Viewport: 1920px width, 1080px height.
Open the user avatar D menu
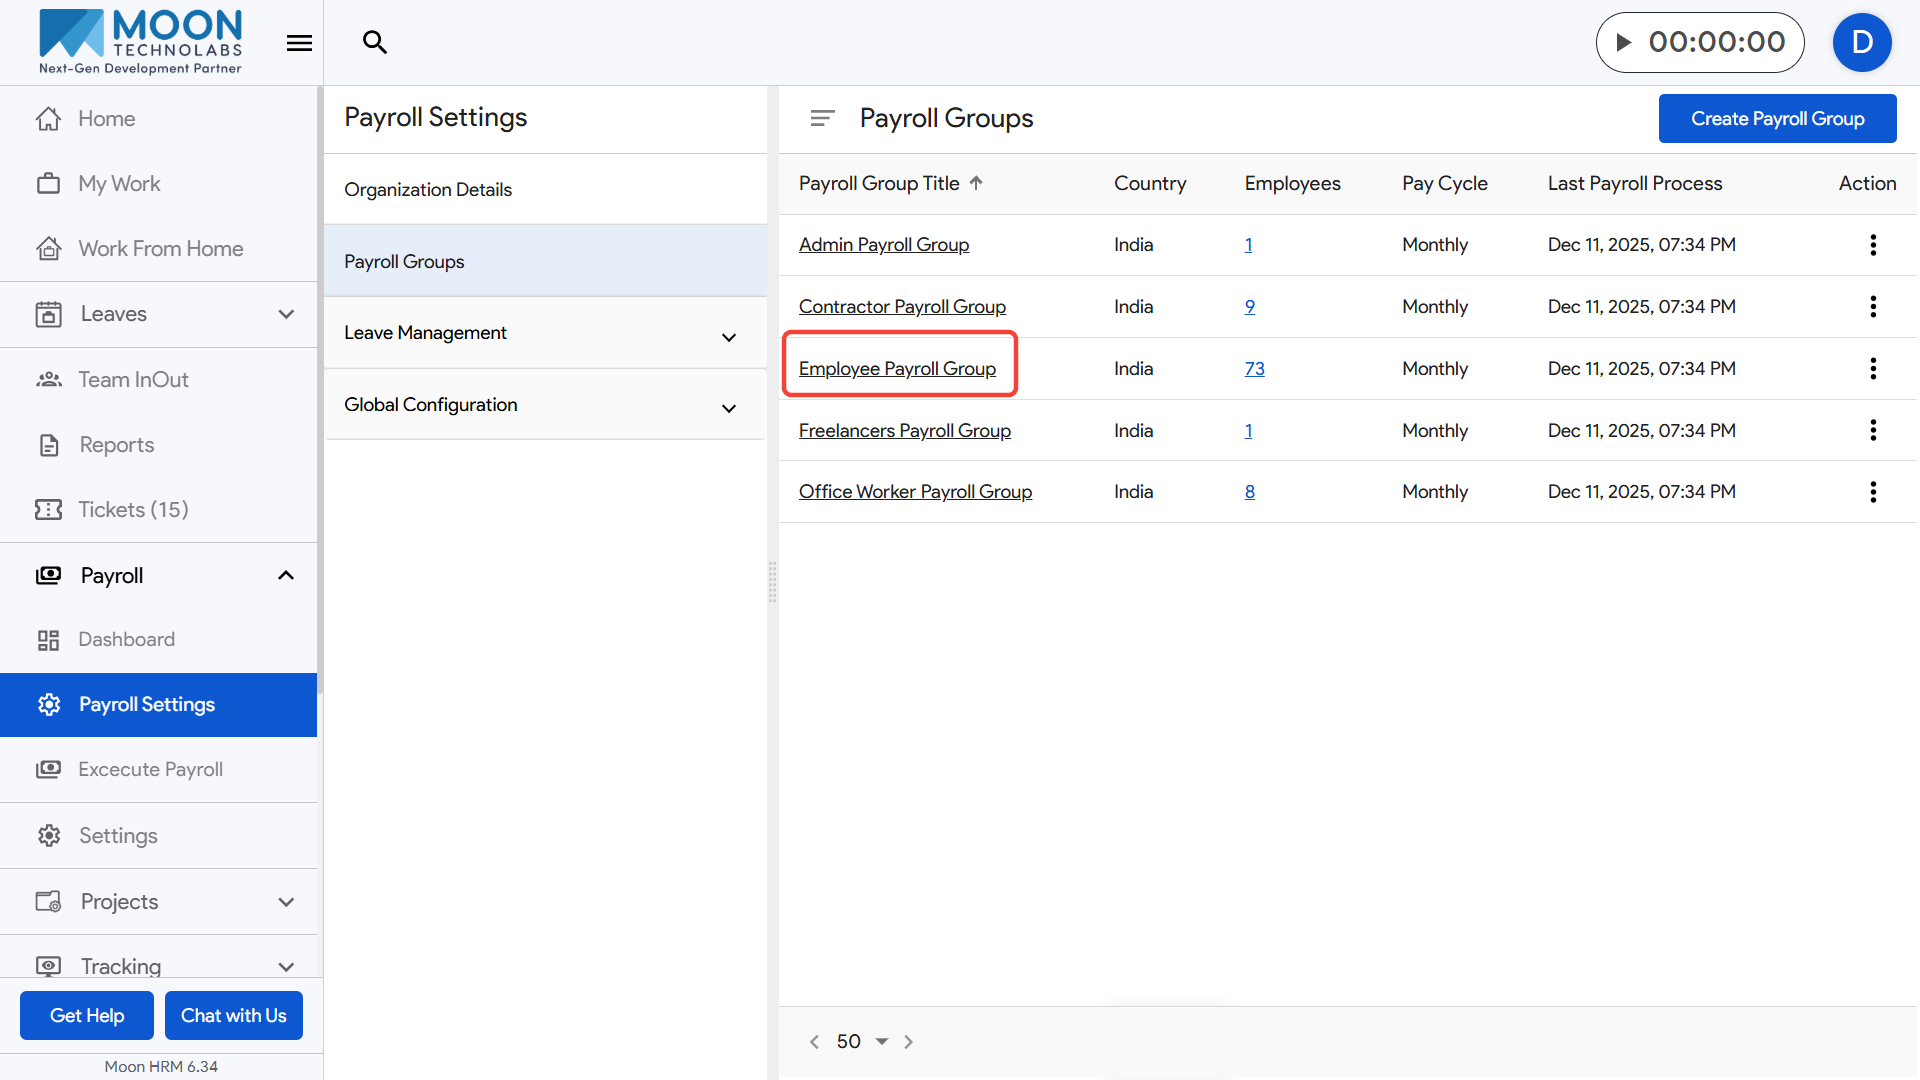pyautogui.click(x=1861, y=42)
